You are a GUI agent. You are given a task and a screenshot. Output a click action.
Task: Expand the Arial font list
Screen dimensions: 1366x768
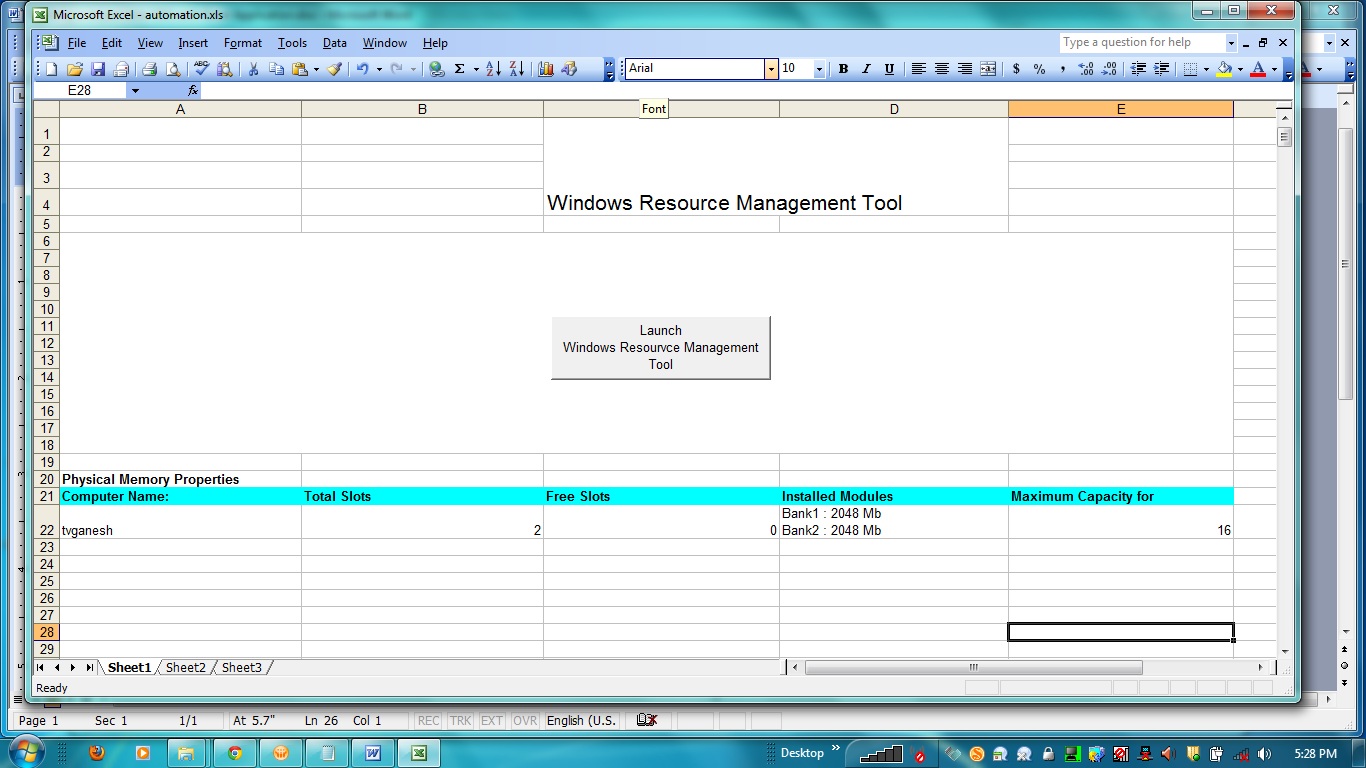coord(770,68)
